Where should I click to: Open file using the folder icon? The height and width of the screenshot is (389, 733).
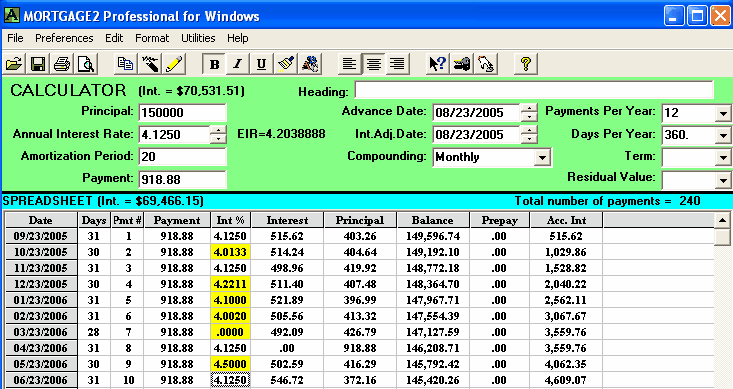click(x=14, y=64)
